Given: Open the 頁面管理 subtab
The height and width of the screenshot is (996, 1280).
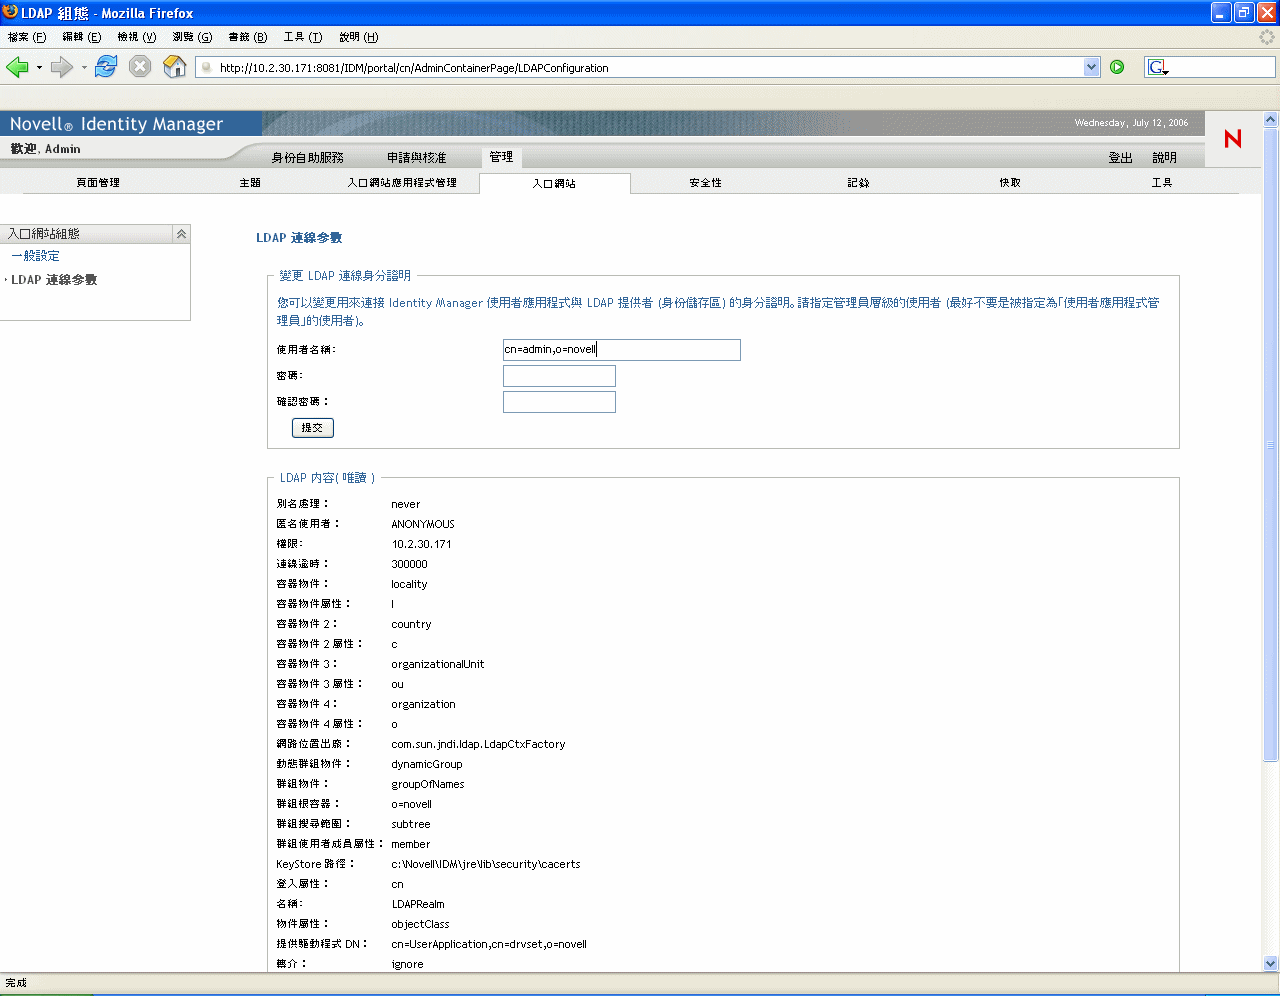Looking at the screenshot, I should (x=98, y=183).
